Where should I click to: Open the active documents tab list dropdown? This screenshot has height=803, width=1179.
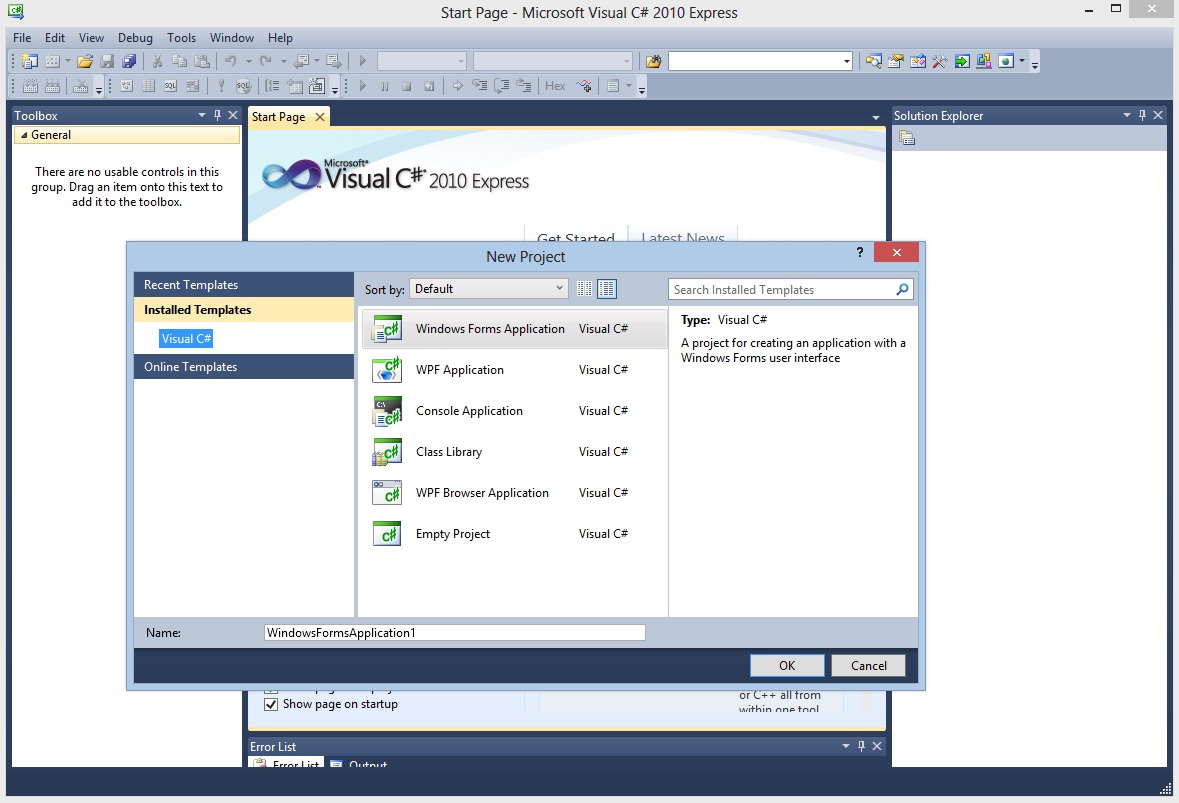875,117
